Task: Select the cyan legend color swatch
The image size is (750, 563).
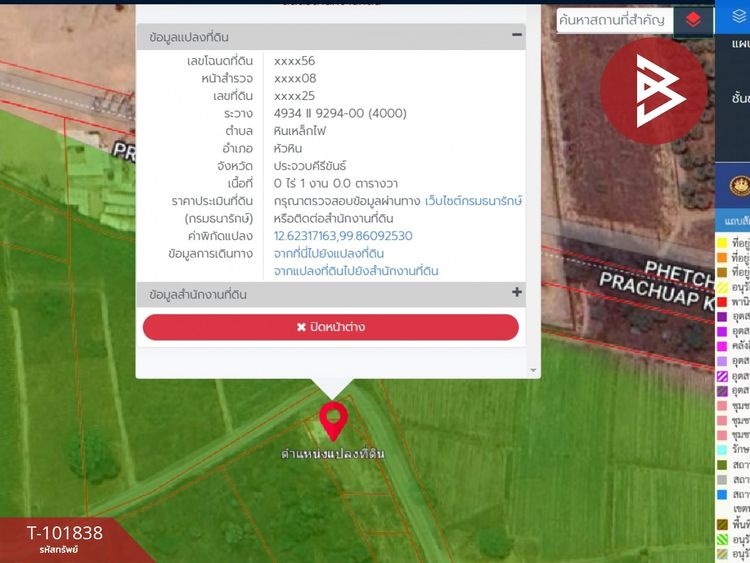Action: [x=722, y=449]
